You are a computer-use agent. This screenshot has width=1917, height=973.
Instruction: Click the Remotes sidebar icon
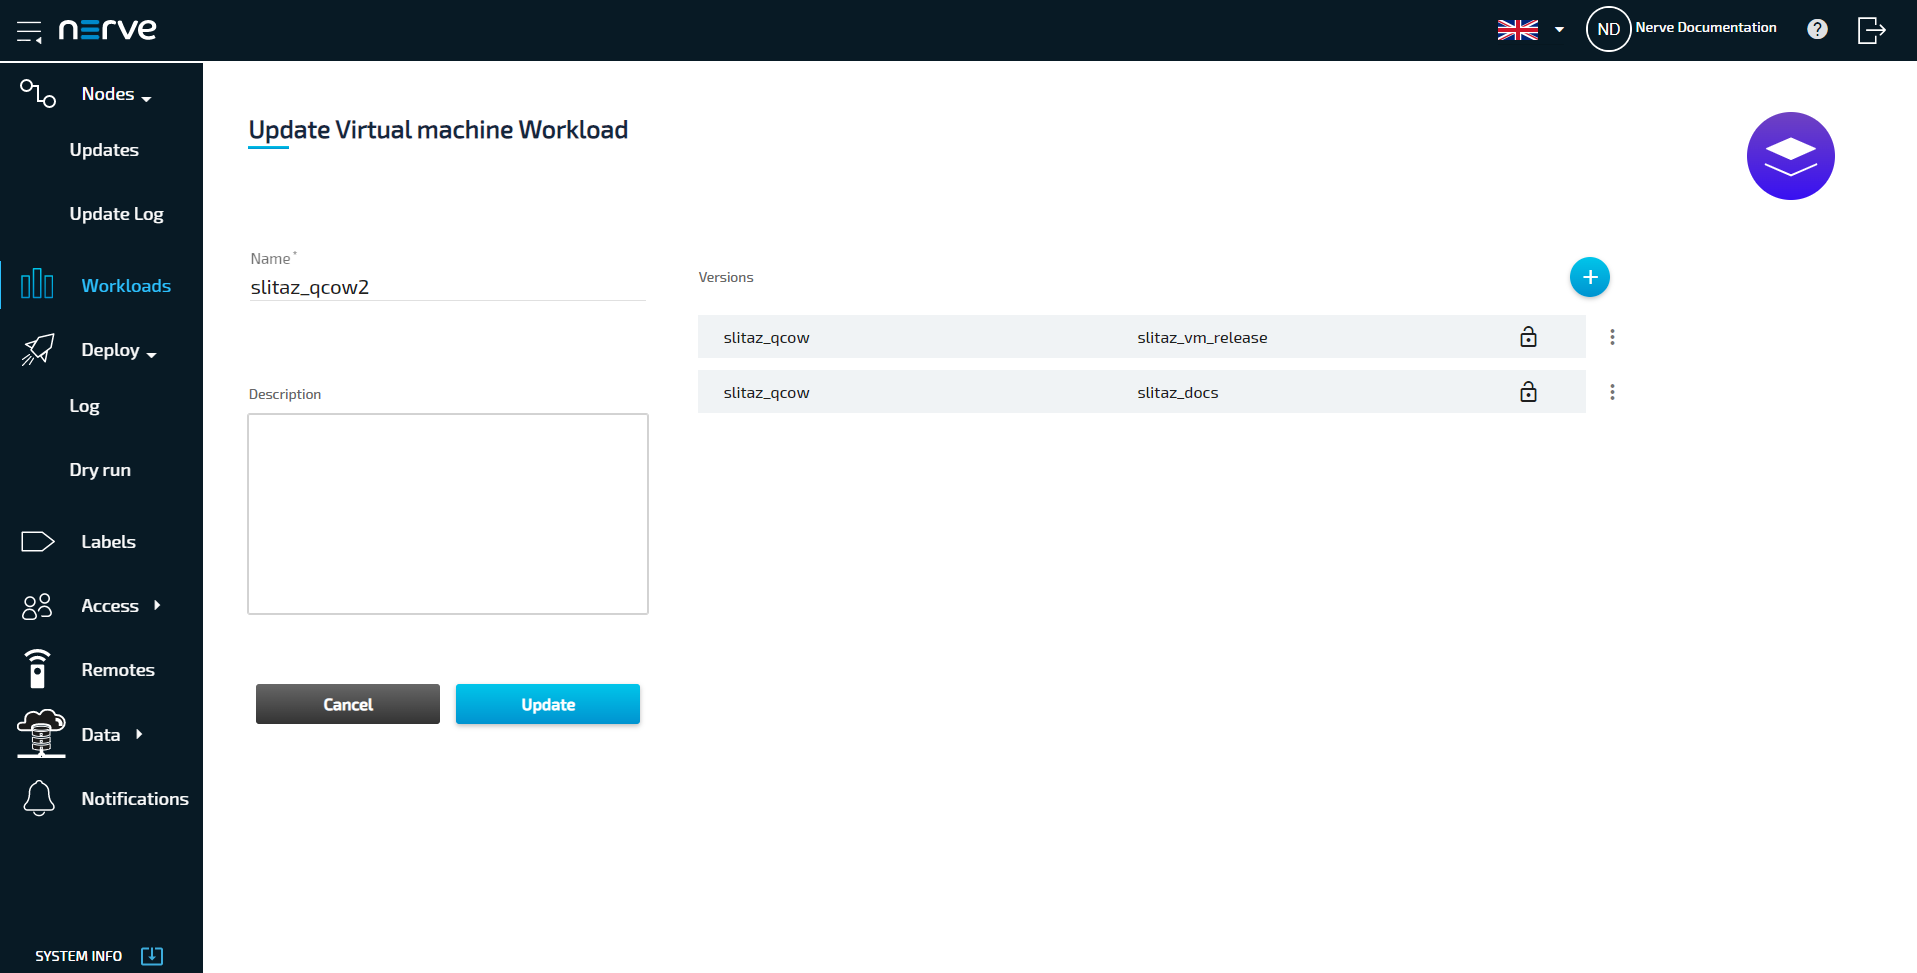click(x=38, y=669)
